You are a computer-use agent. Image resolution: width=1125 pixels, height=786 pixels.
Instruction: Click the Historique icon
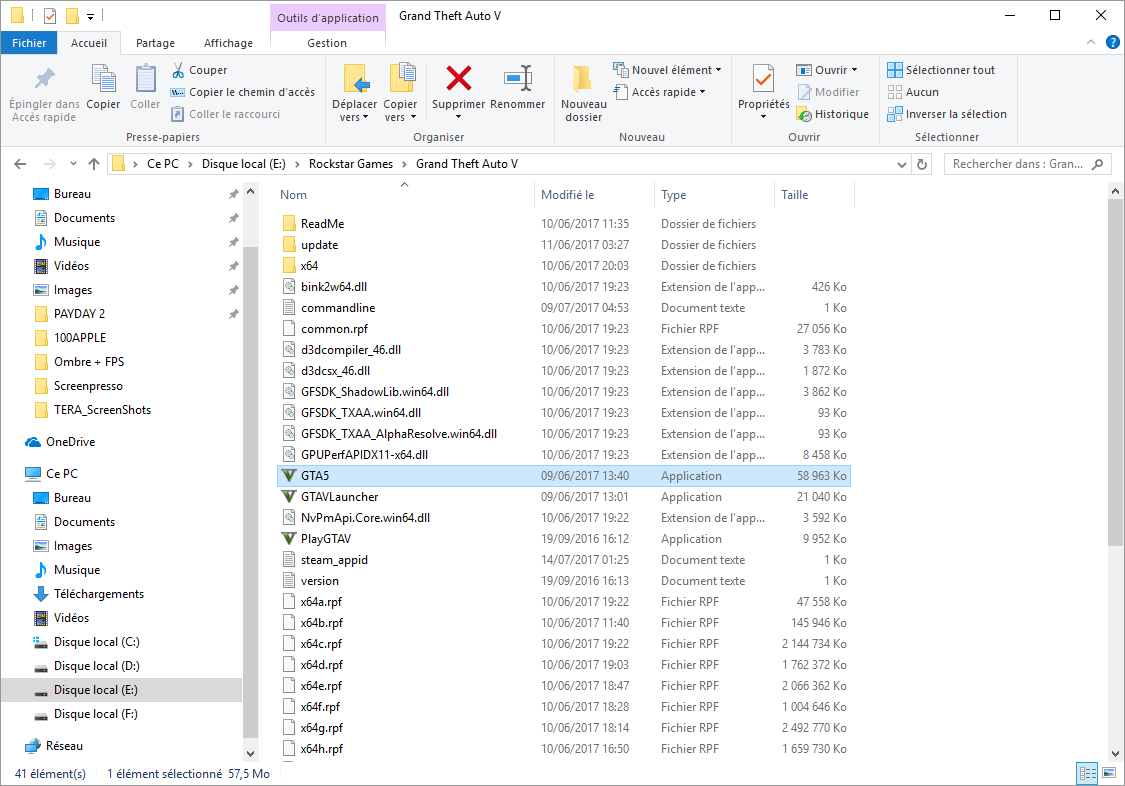coord(804,115)
